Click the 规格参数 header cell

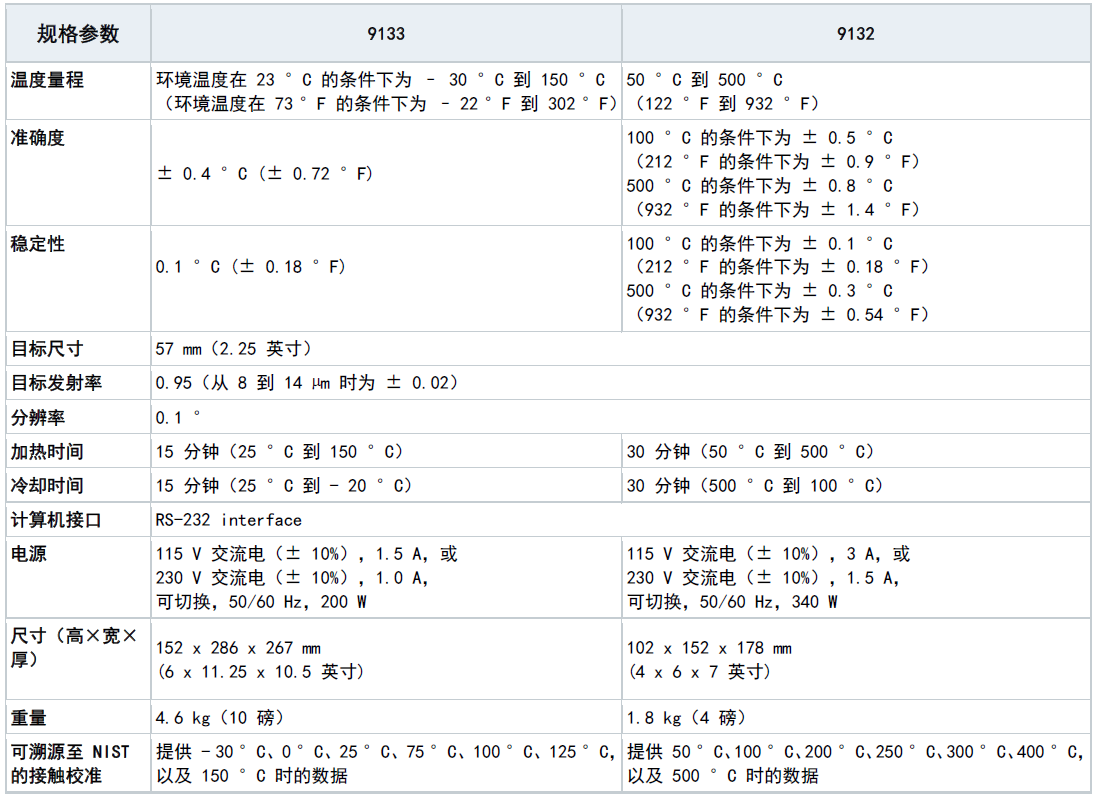pyautogui.click(x=78, y=34)
